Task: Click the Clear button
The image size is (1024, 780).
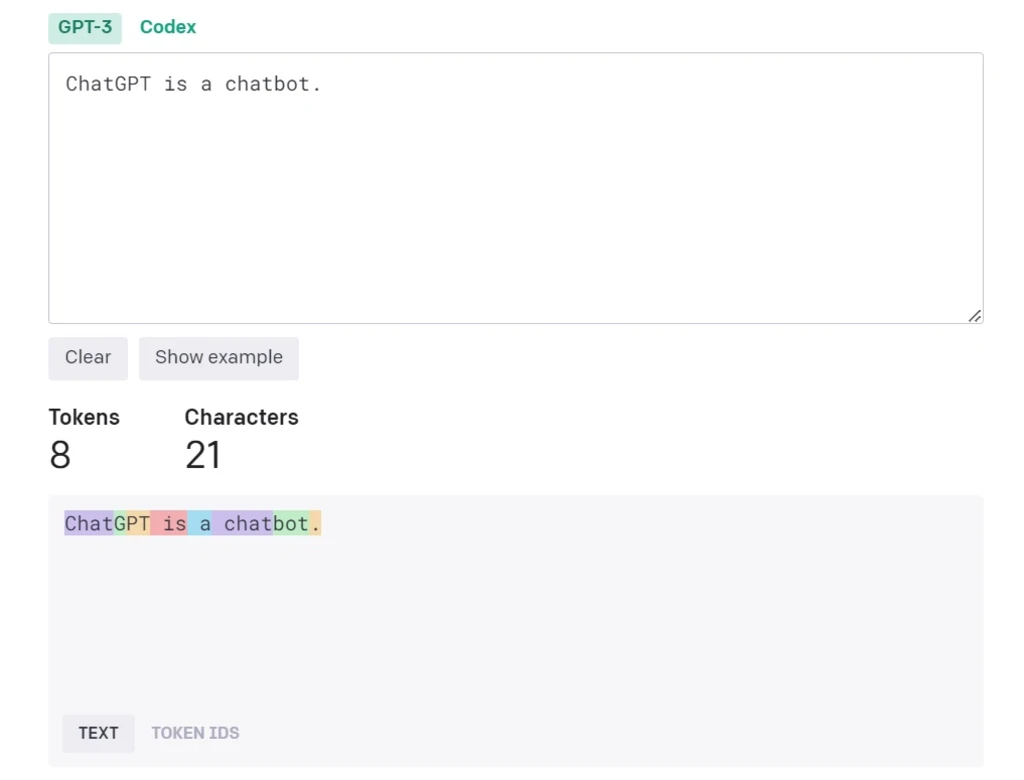Action: tap(87, 357)
